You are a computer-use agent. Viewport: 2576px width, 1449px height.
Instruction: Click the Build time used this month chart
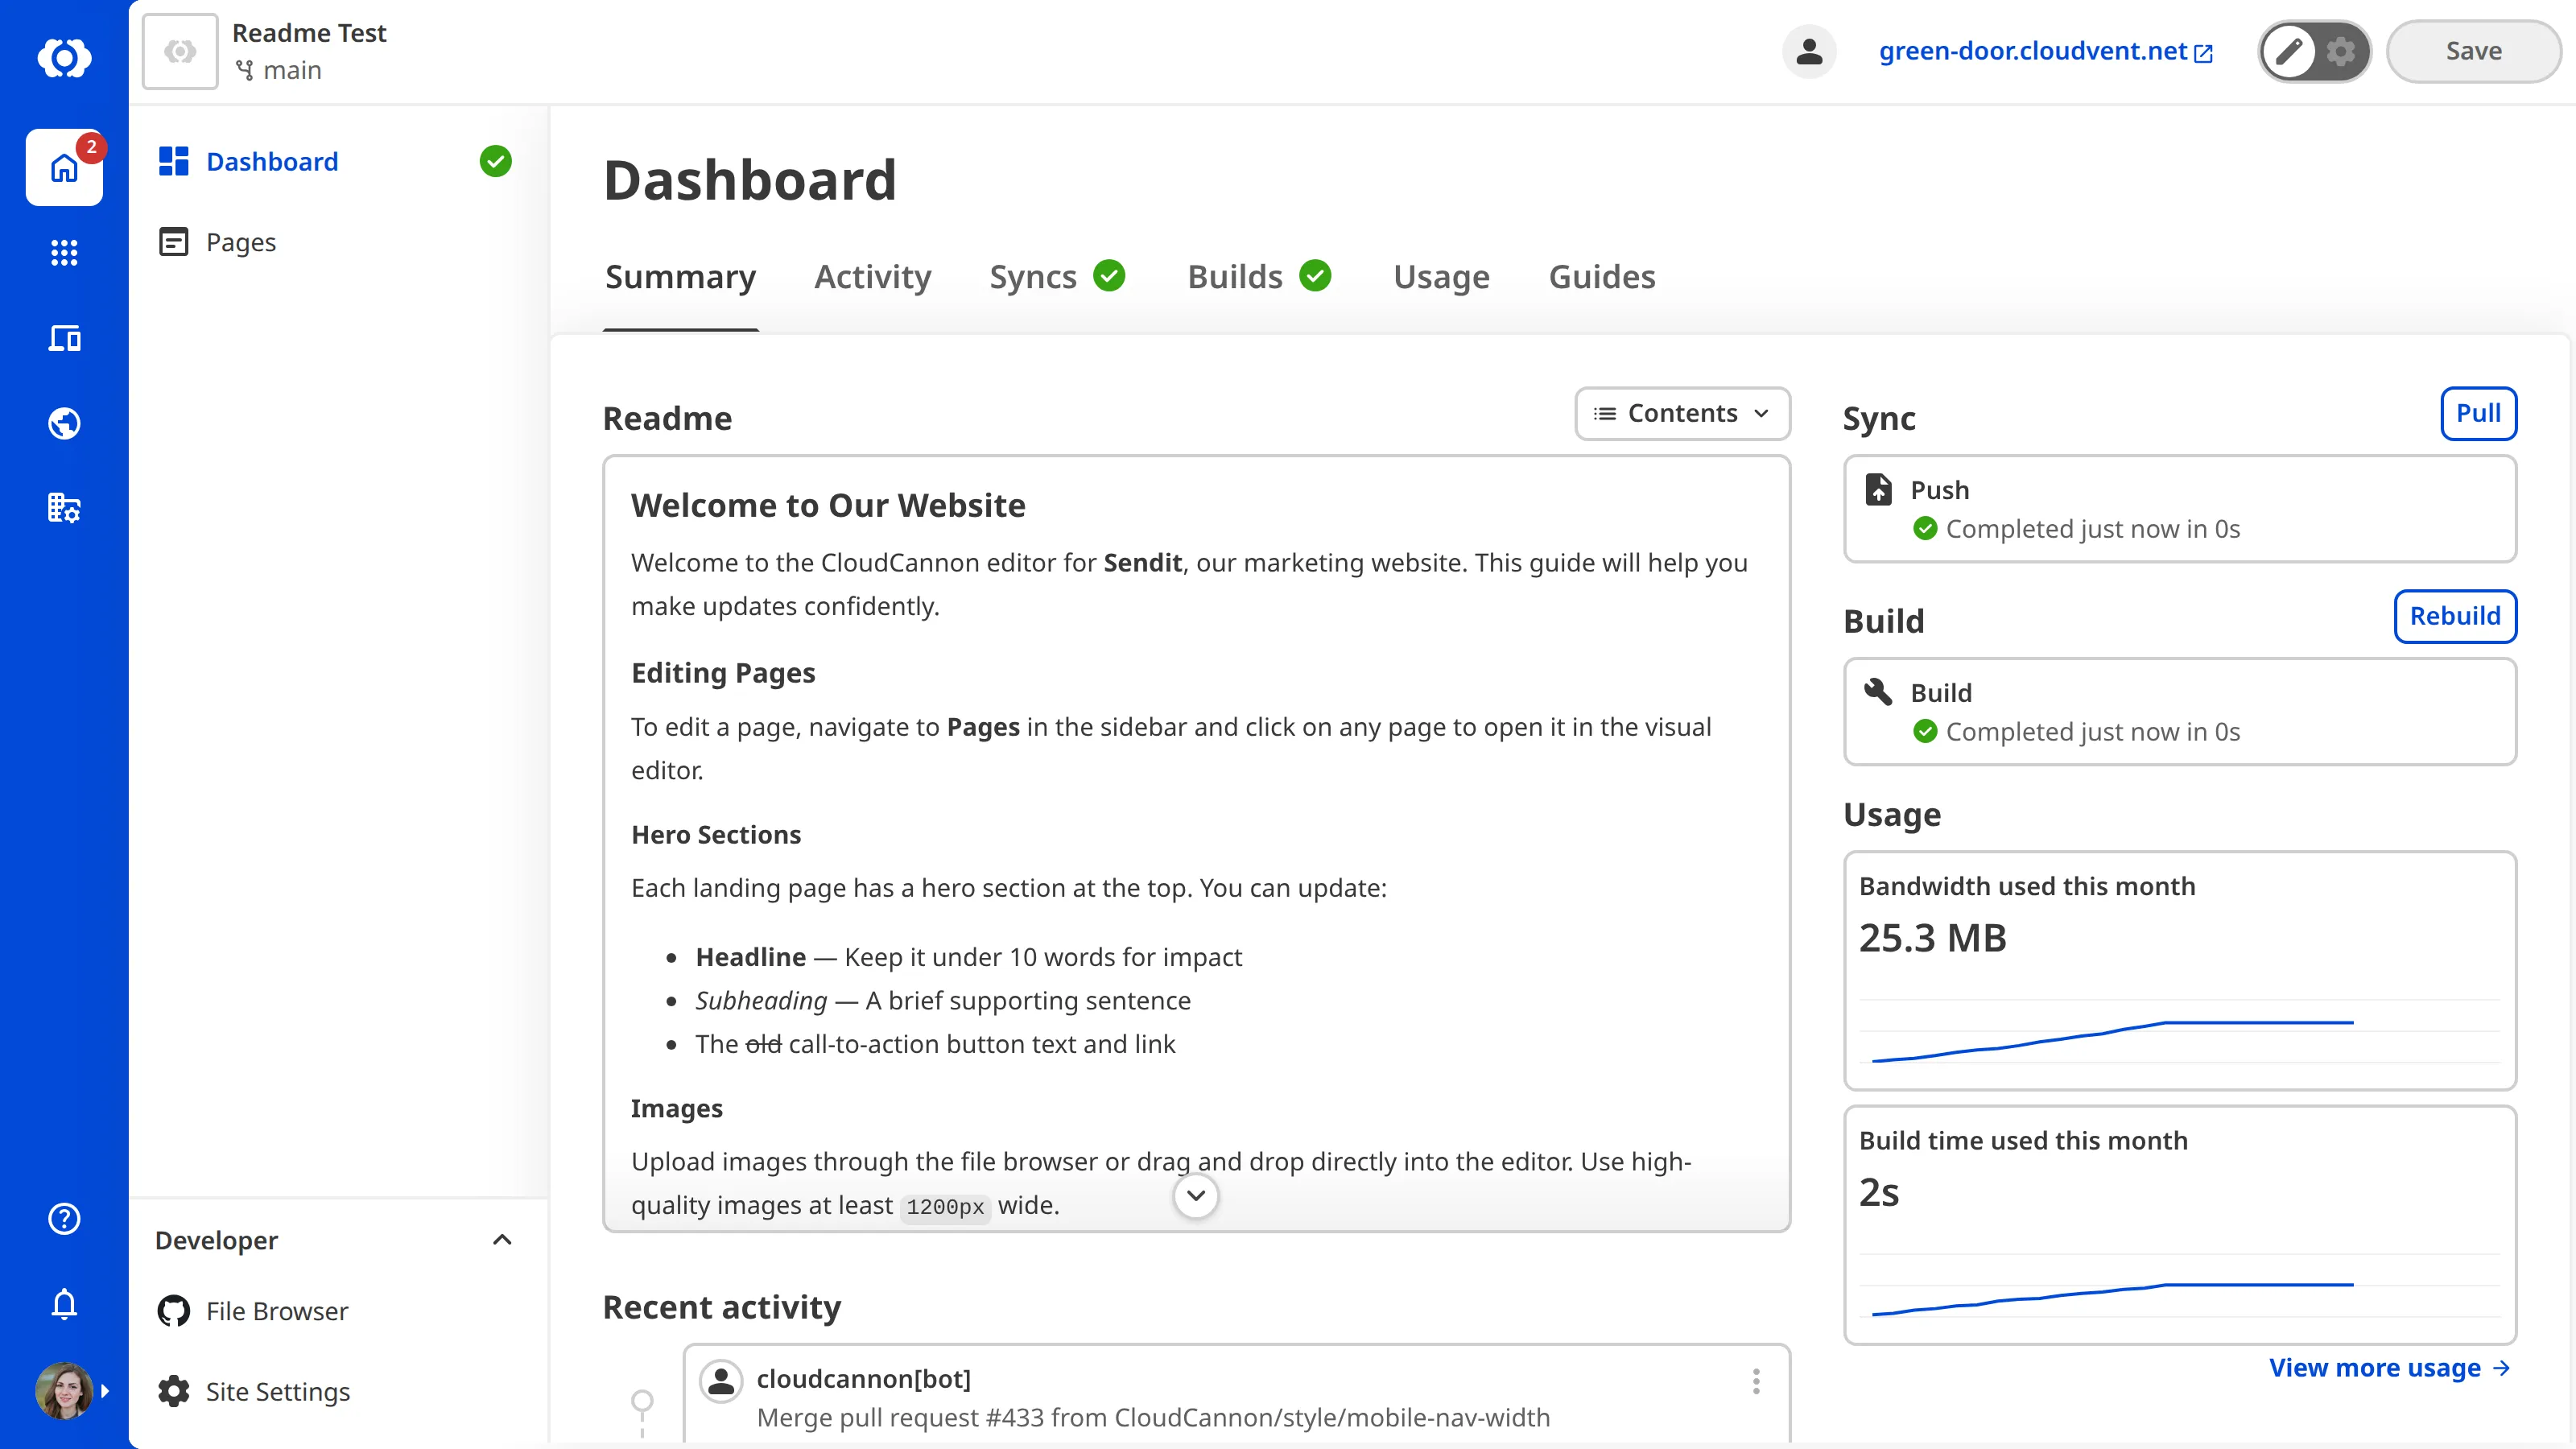[x=2180, y=1285]
